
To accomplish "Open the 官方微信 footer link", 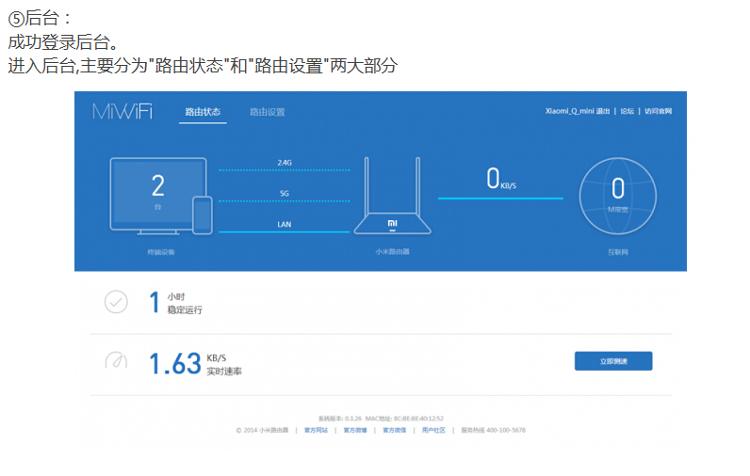I will click(394, 430).
